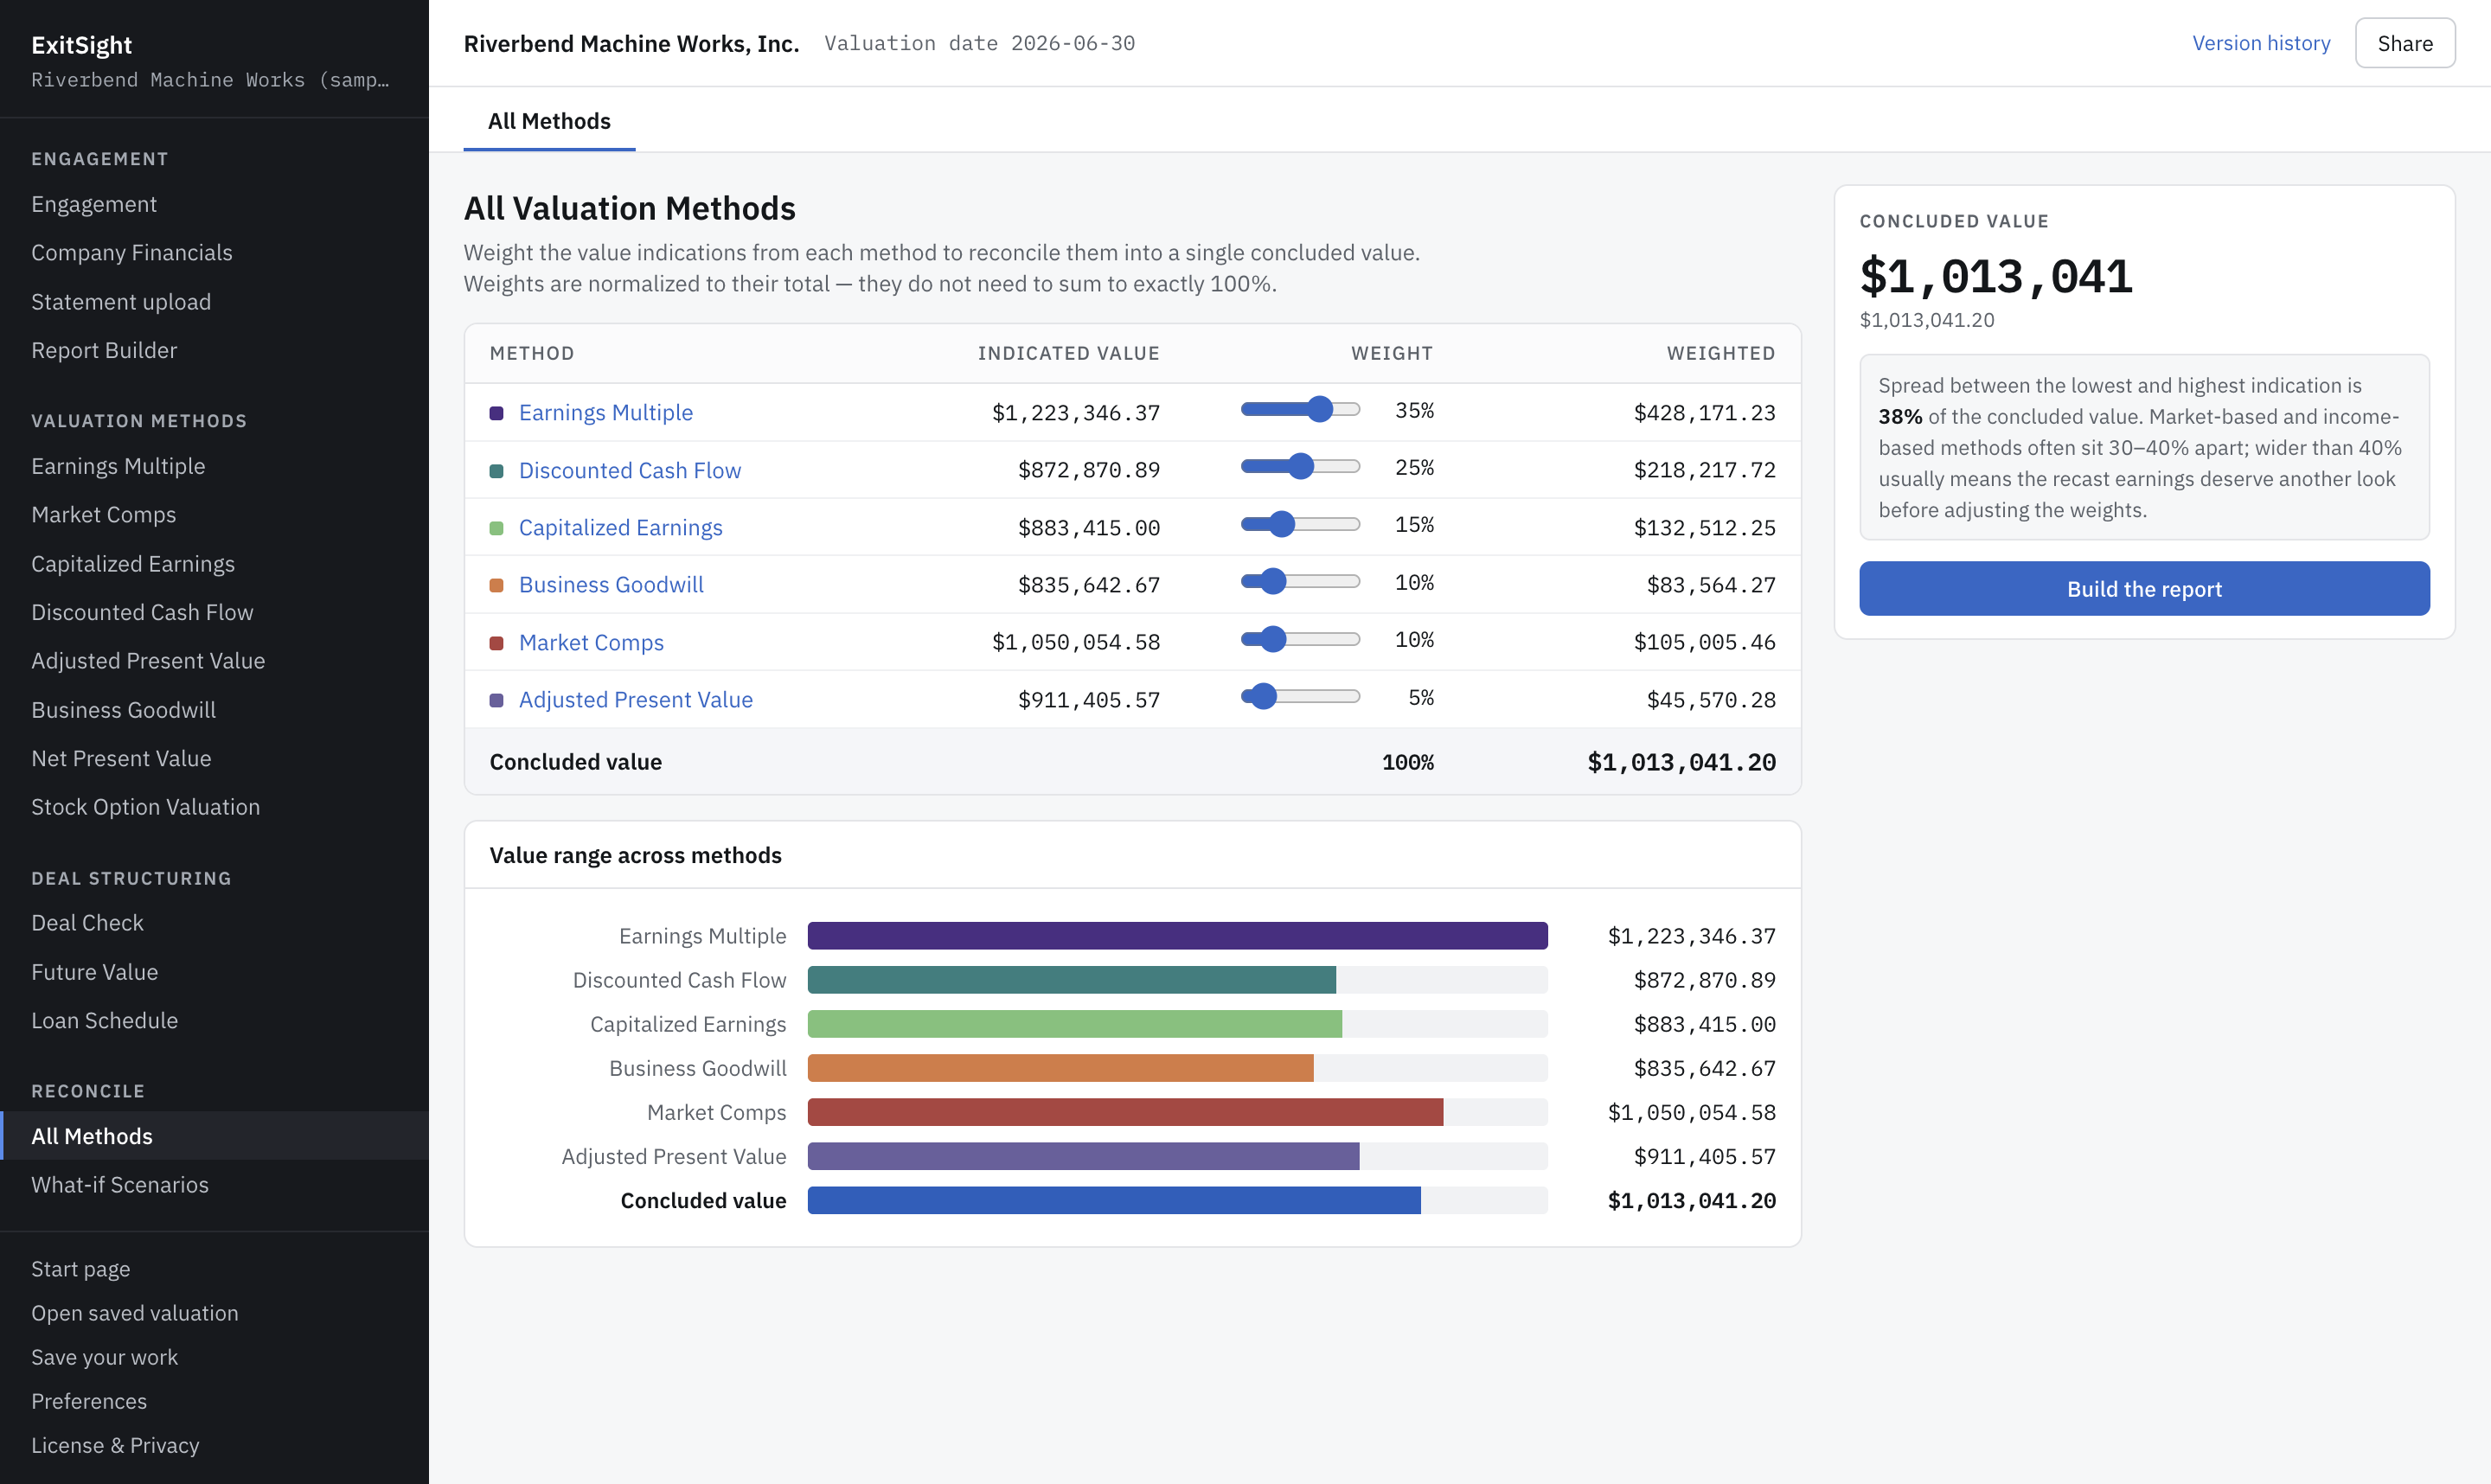Image resolution: width=2491 pixels, height=1484 pixels.
Task: Click Save your work
Action: point(214,1357)
